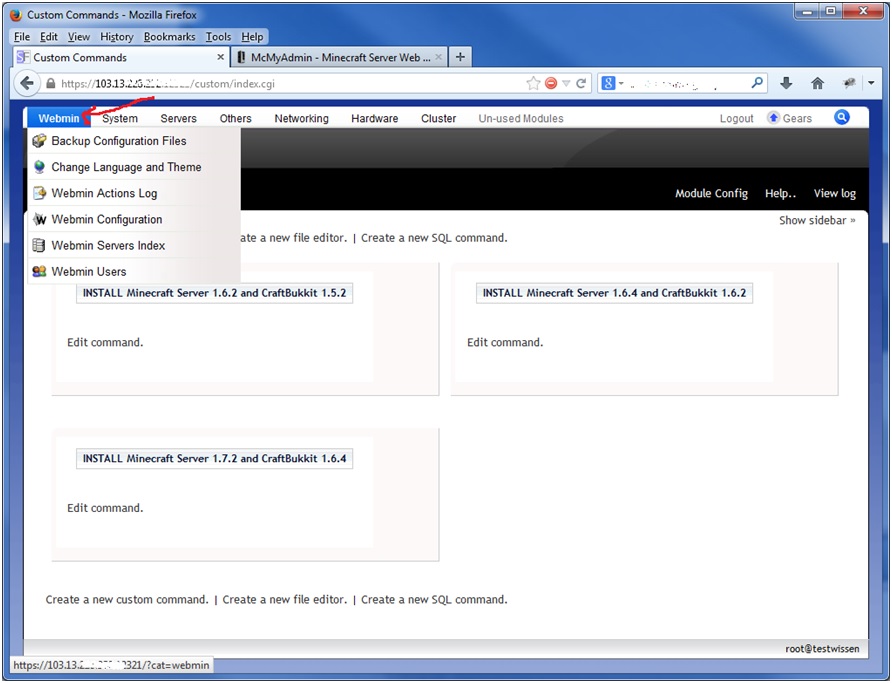Viewport: 892px width, 683px height.
Task: Open Firefox downloads arrow icon
Action: tap(786, 84)
